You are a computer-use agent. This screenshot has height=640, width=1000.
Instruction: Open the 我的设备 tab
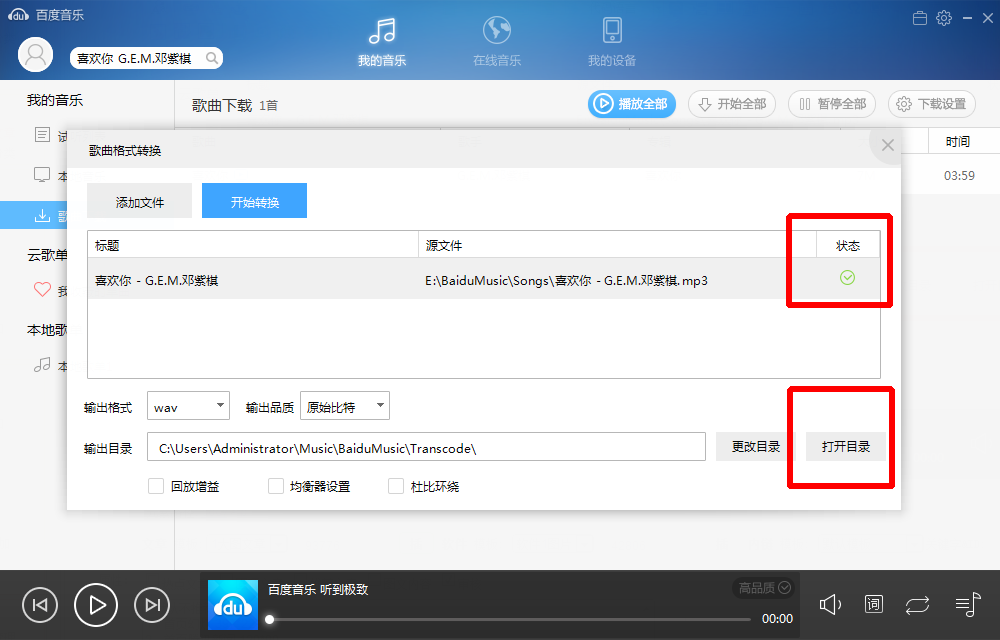[611, 58]
